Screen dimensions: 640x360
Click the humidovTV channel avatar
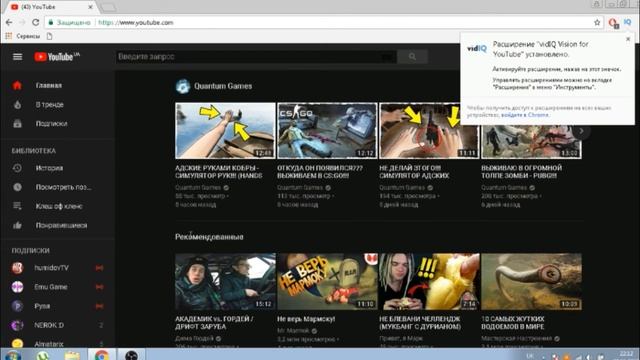[17, 268]
